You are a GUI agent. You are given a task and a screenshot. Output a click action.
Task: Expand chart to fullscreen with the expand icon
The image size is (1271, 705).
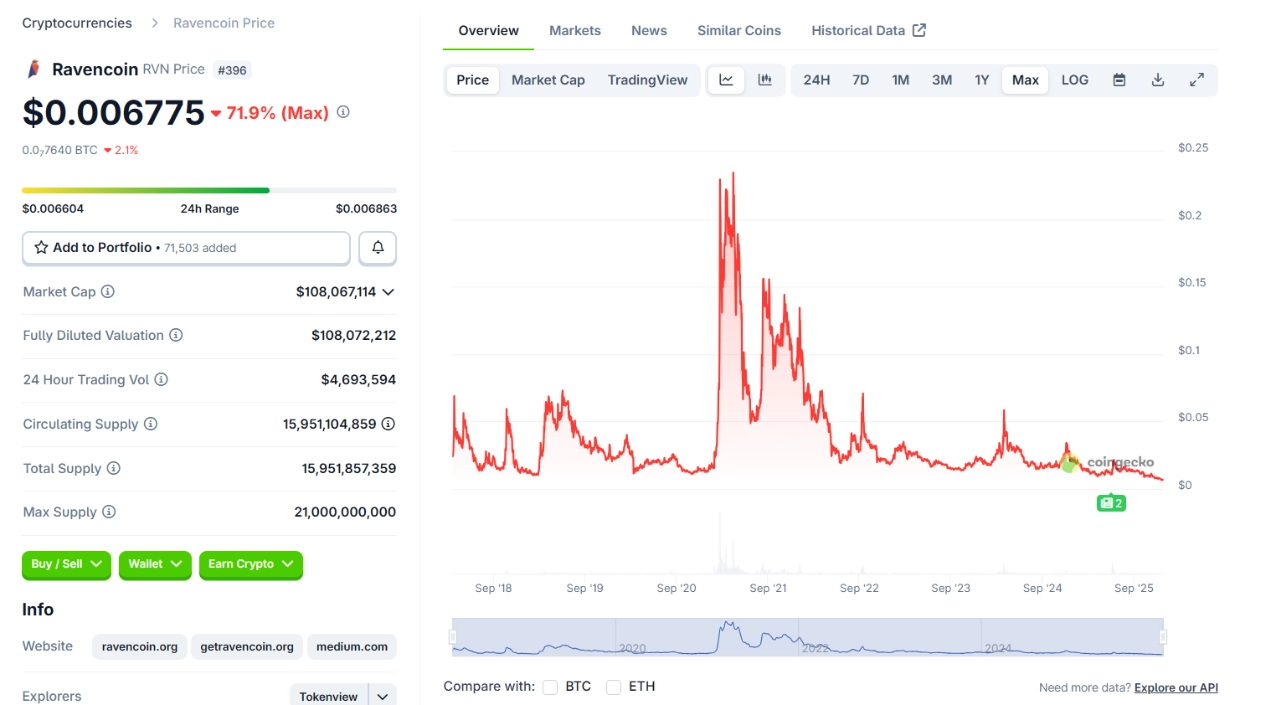pos(1197,79)
